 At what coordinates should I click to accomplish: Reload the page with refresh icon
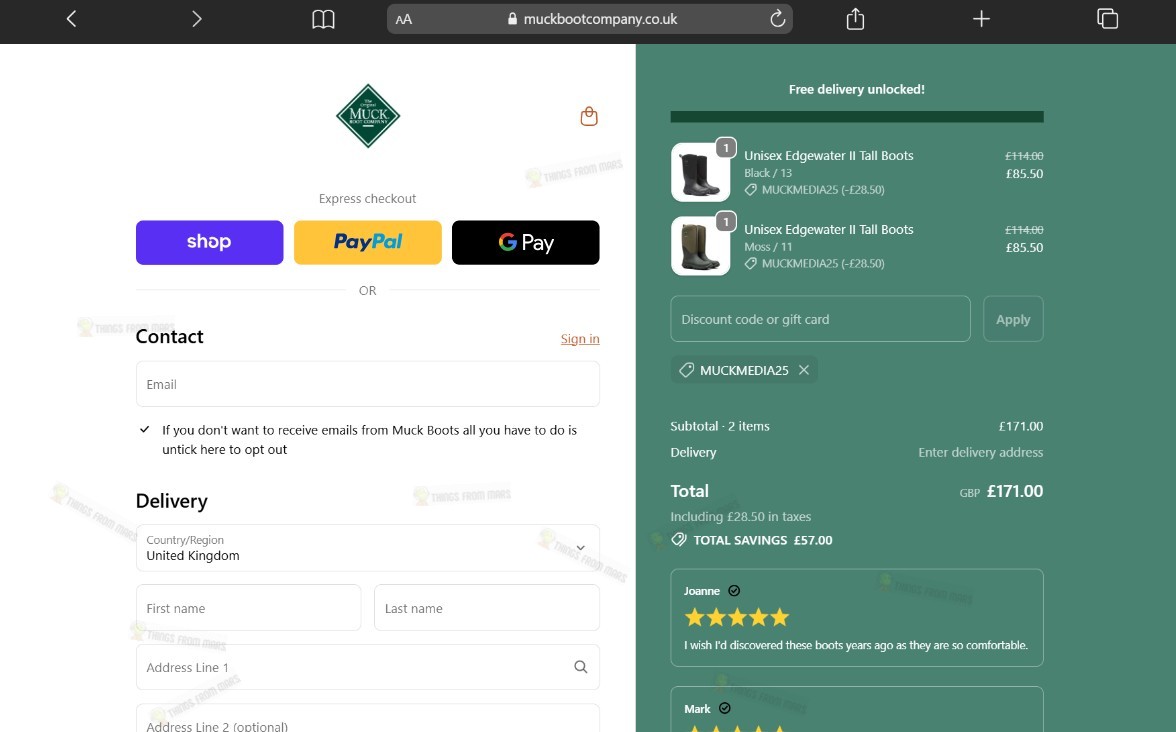[x=778, y=19]
